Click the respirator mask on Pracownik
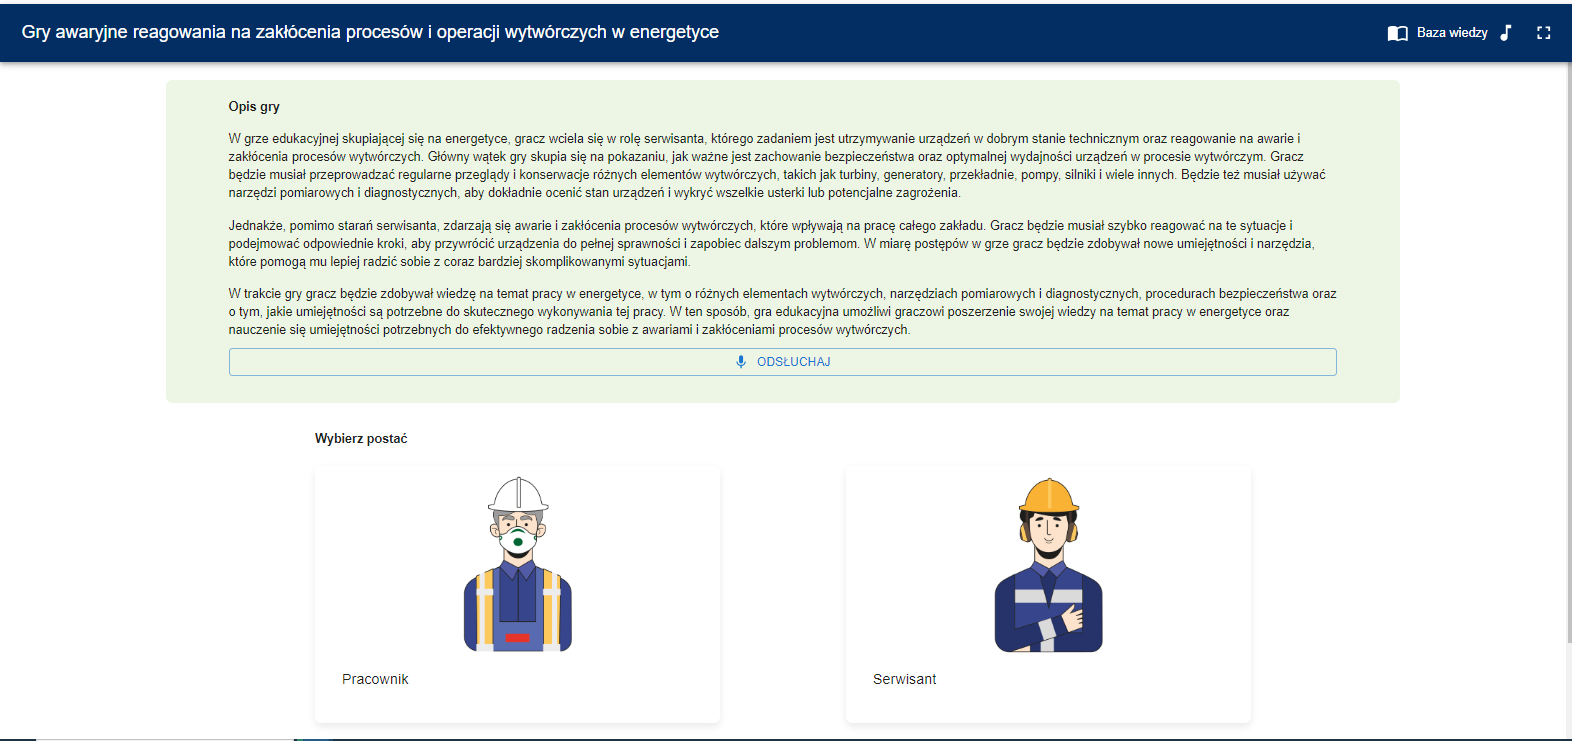The image size is (1572, 741). [x=517, y=541]
